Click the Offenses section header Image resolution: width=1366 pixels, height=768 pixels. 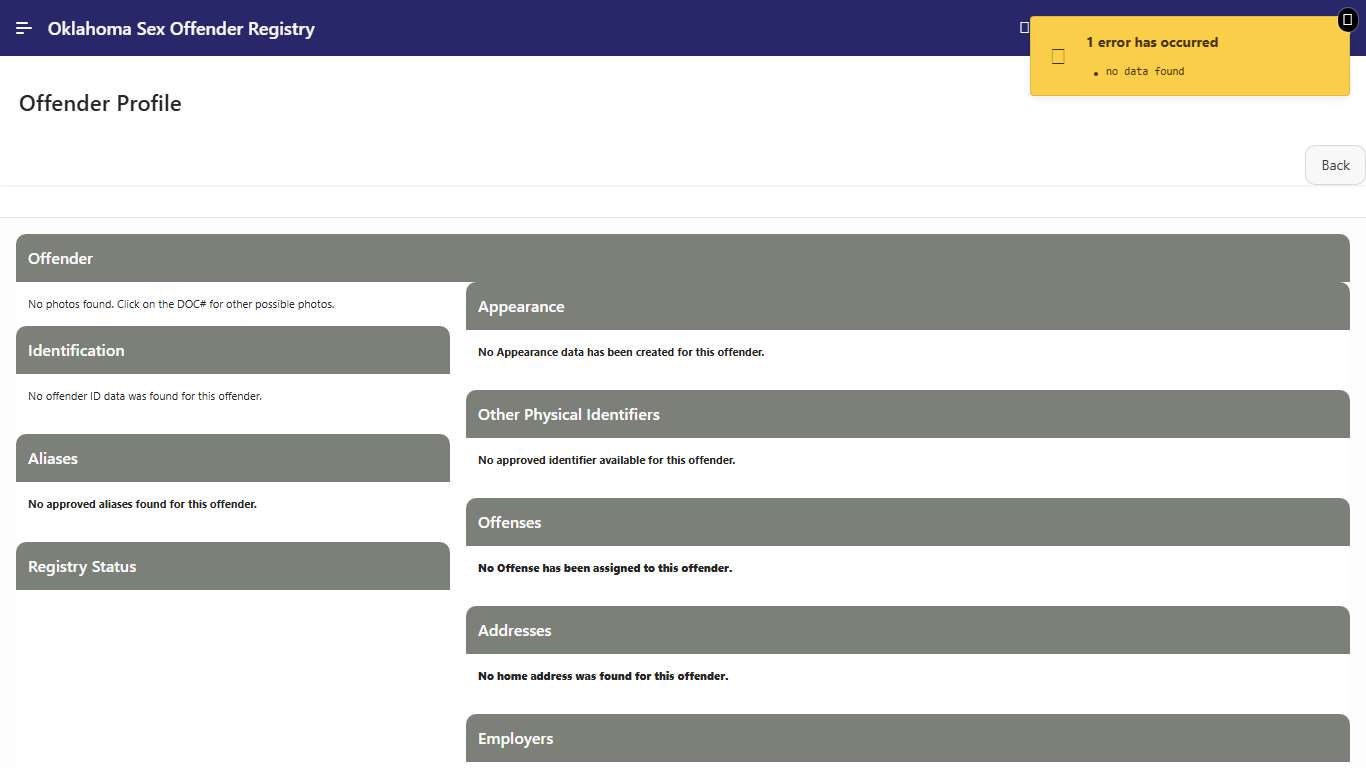[x=509, y=522]
